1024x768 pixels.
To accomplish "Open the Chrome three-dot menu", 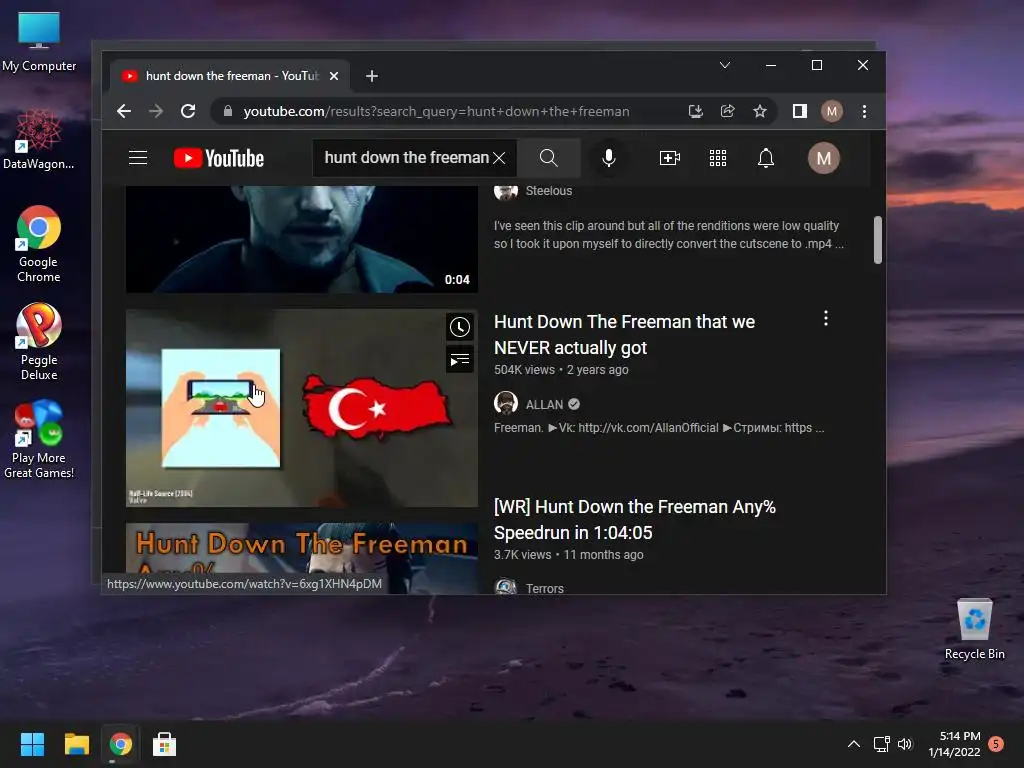I will click(x=864, y=112).
